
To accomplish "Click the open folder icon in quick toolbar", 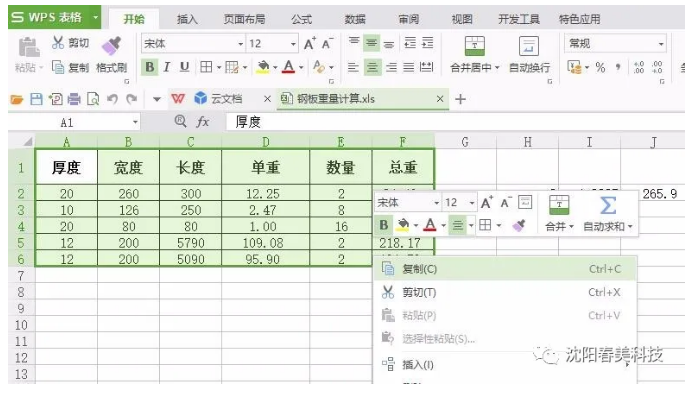I will click(x=16, y=99).
